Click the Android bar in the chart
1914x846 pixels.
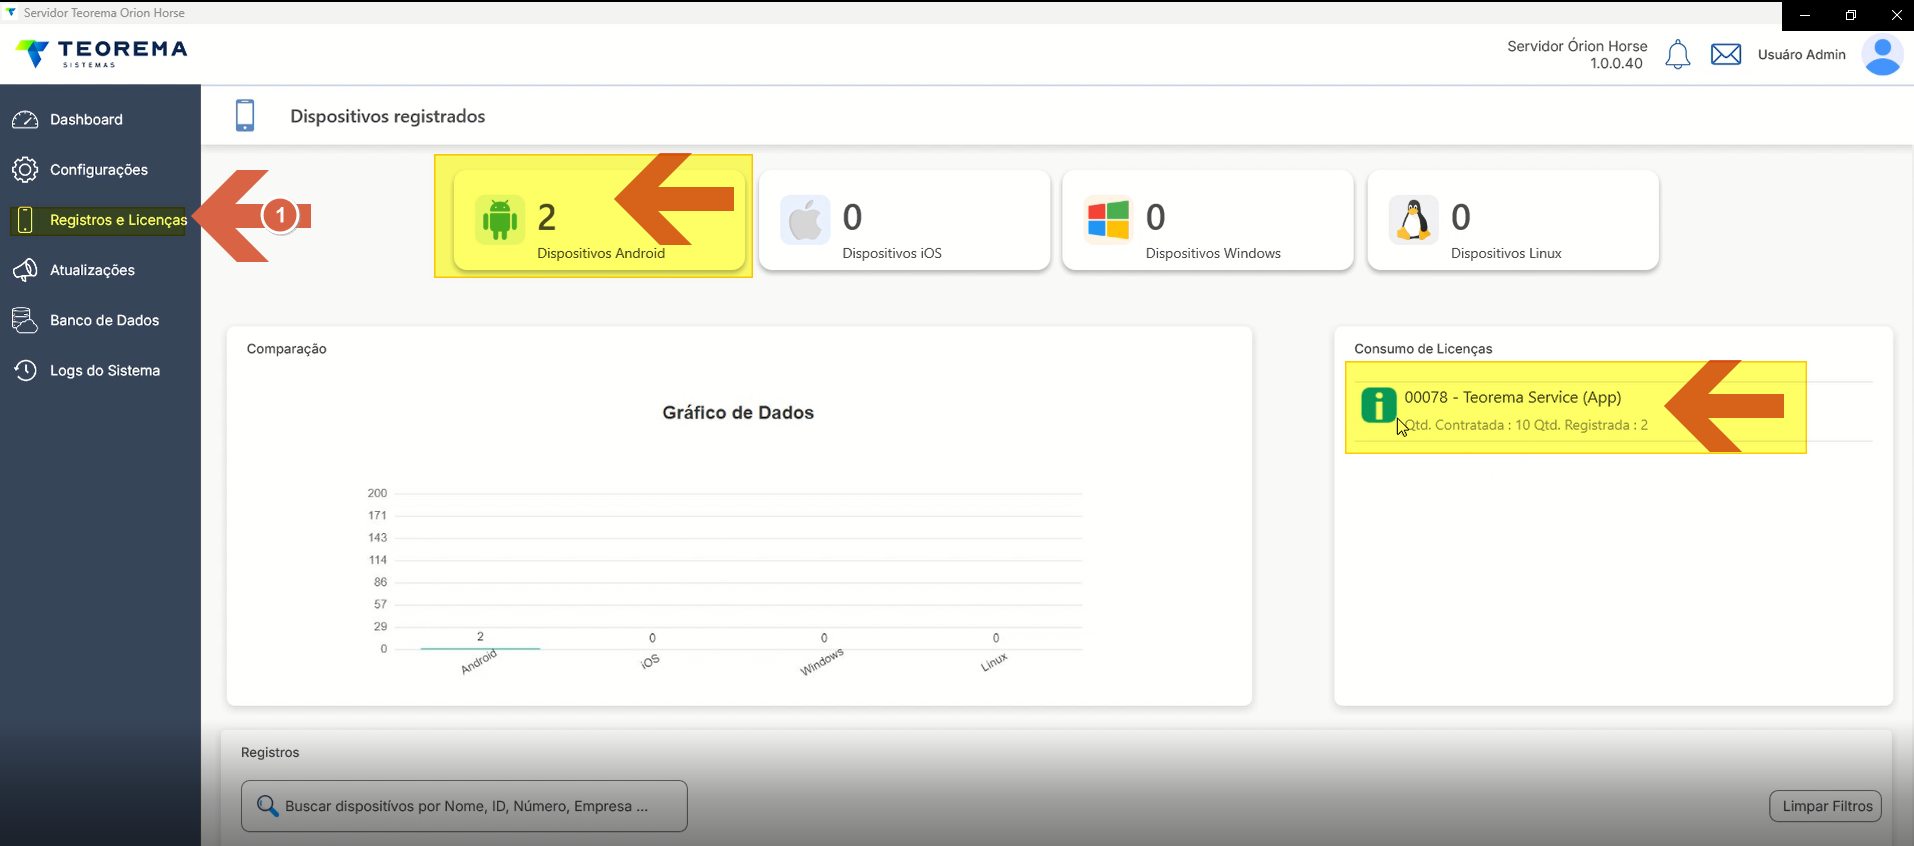[x=480, y=648]
